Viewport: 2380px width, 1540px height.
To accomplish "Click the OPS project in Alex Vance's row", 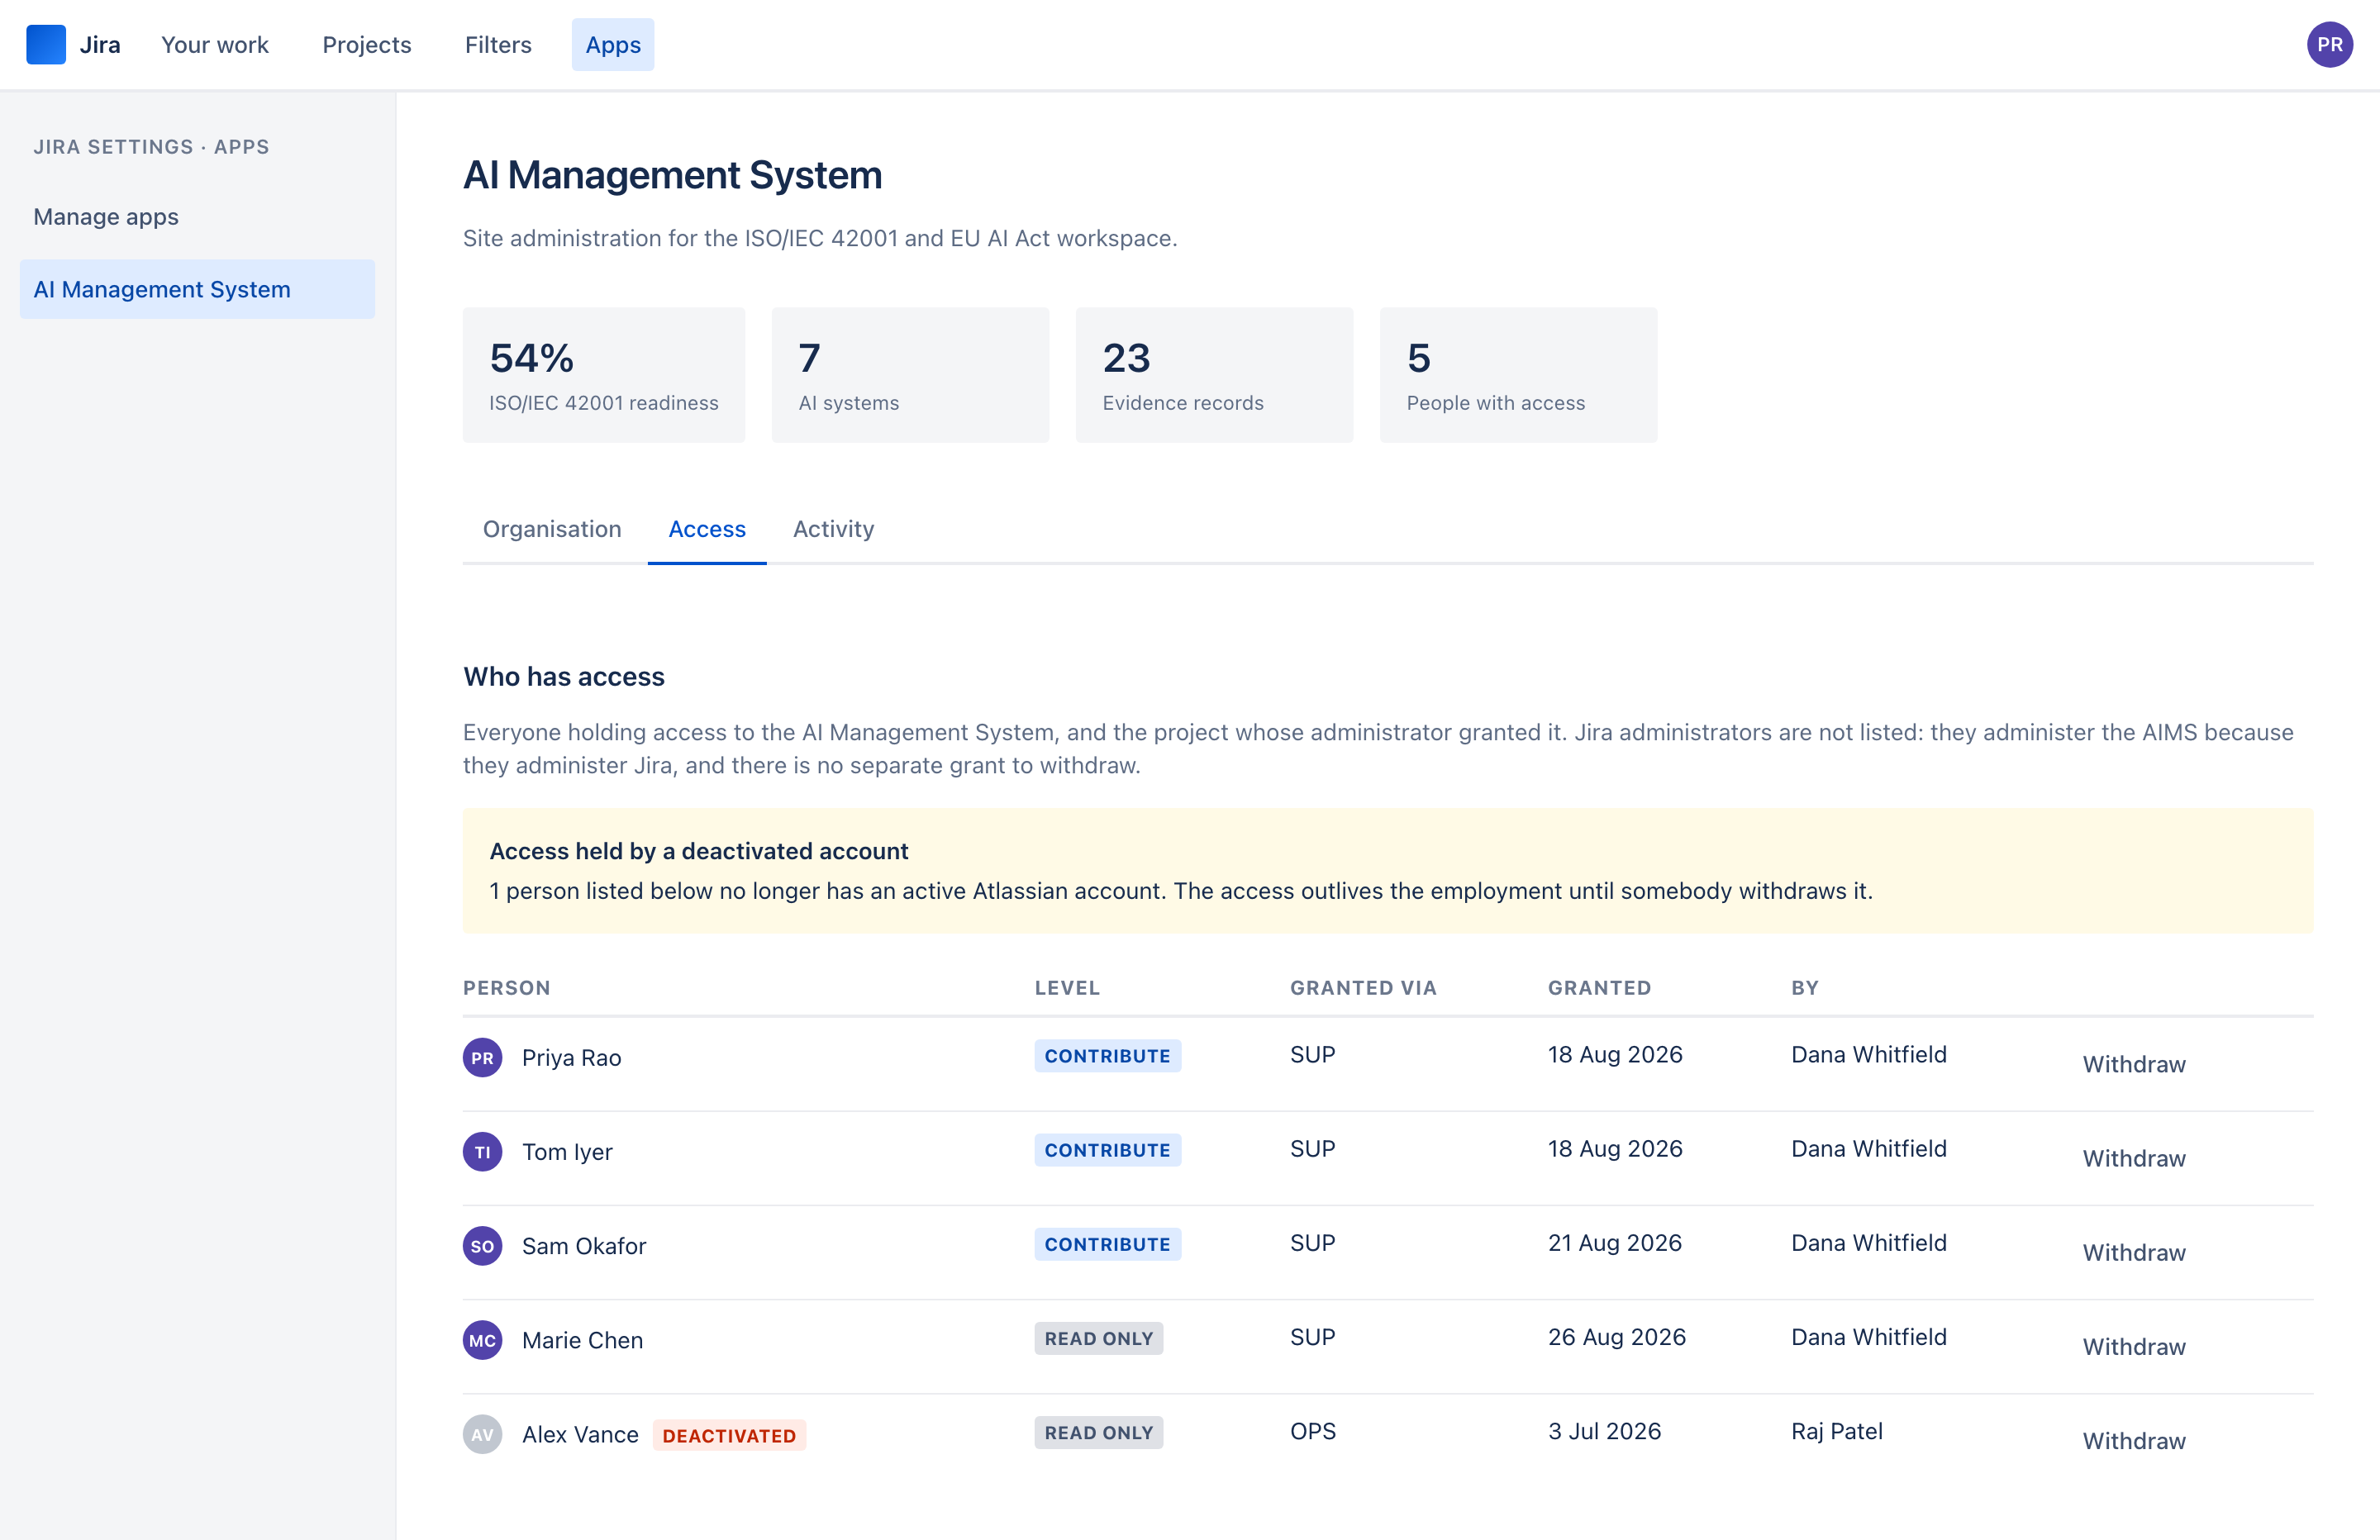I will (x=1313, y=1431).
